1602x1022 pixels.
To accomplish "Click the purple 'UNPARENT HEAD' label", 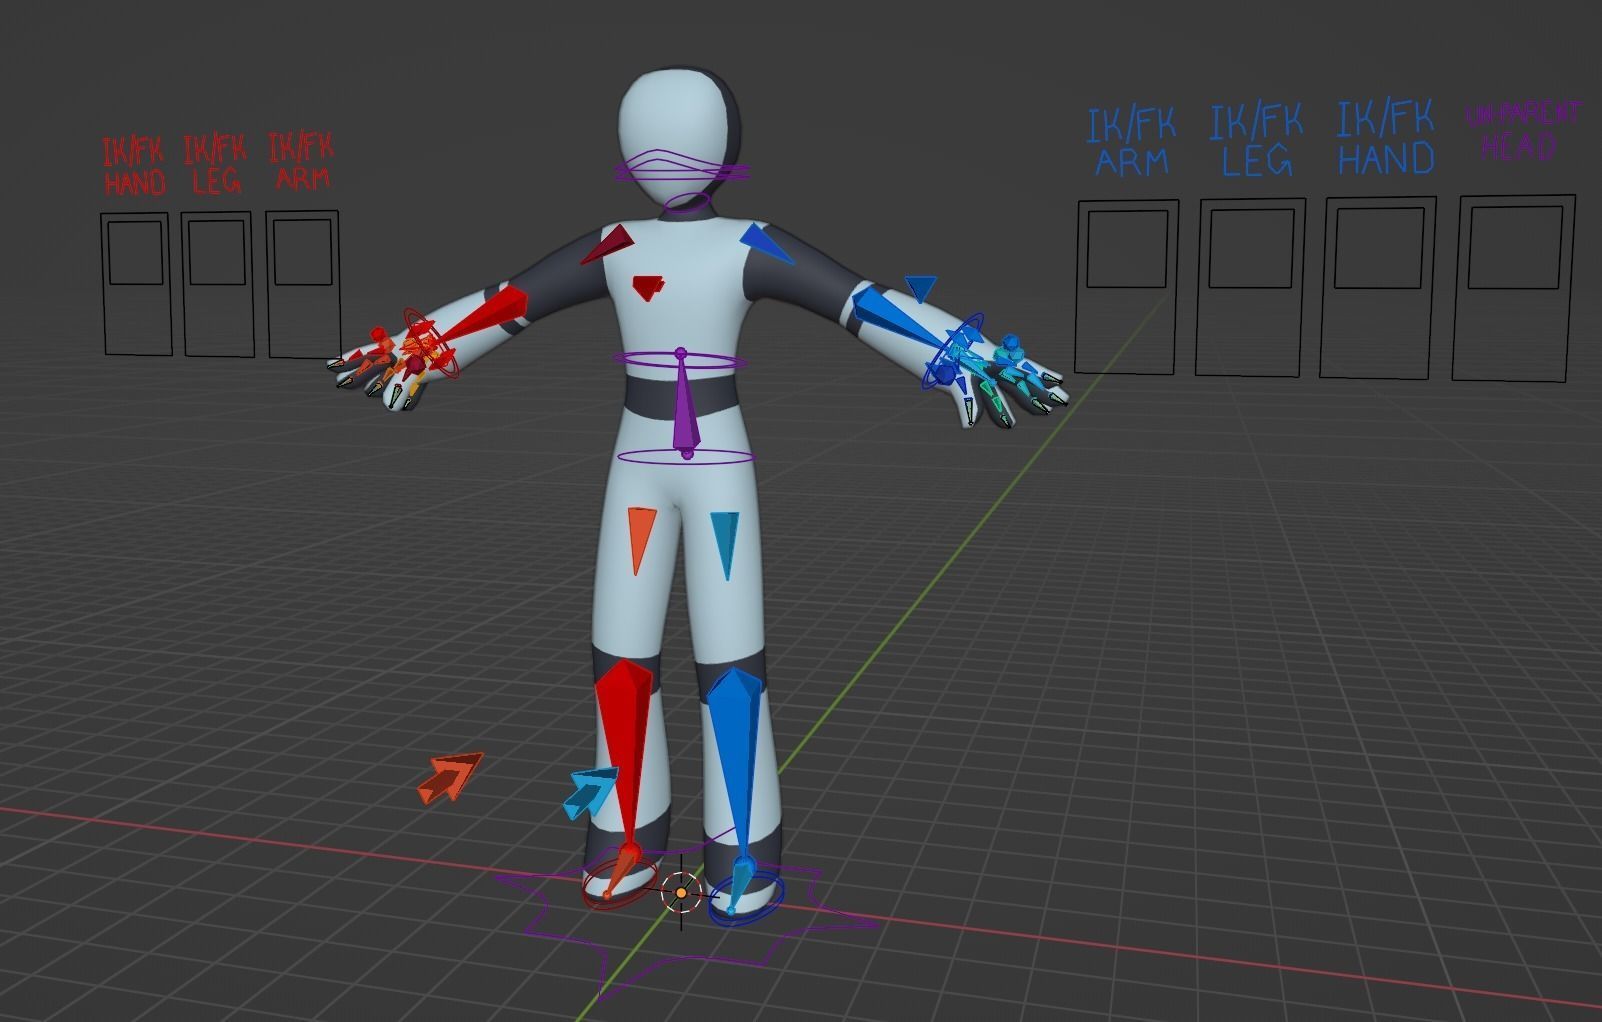I will (1522, 131).
